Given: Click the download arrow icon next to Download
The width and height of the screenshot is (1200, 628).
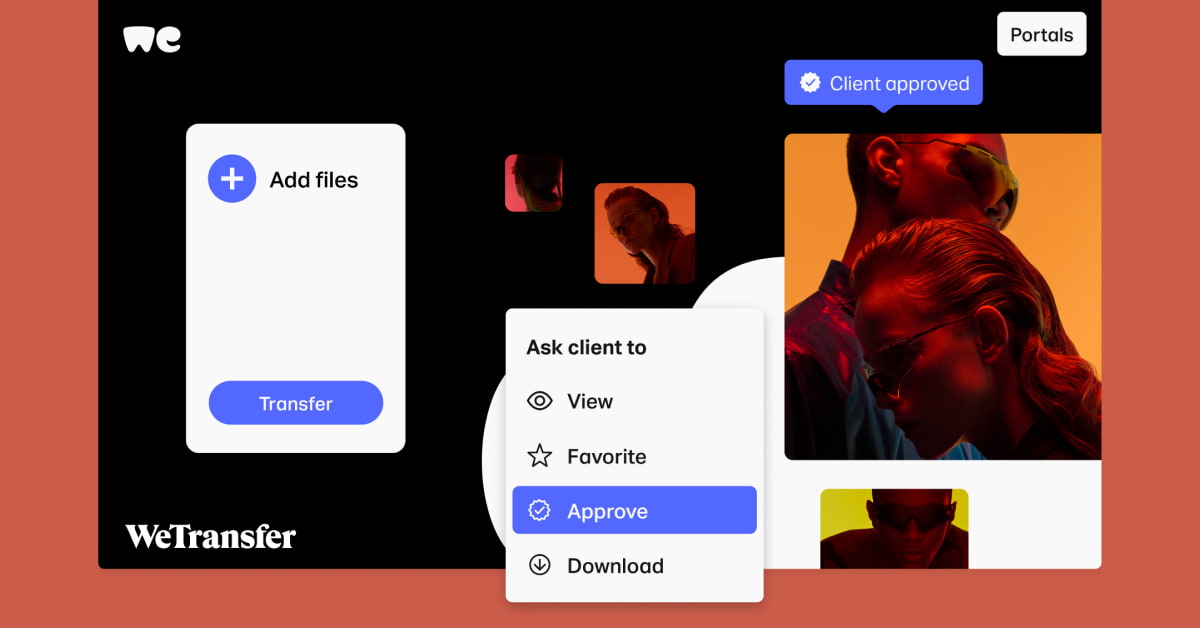Looking at the screenshot, I should pos(539,565).
